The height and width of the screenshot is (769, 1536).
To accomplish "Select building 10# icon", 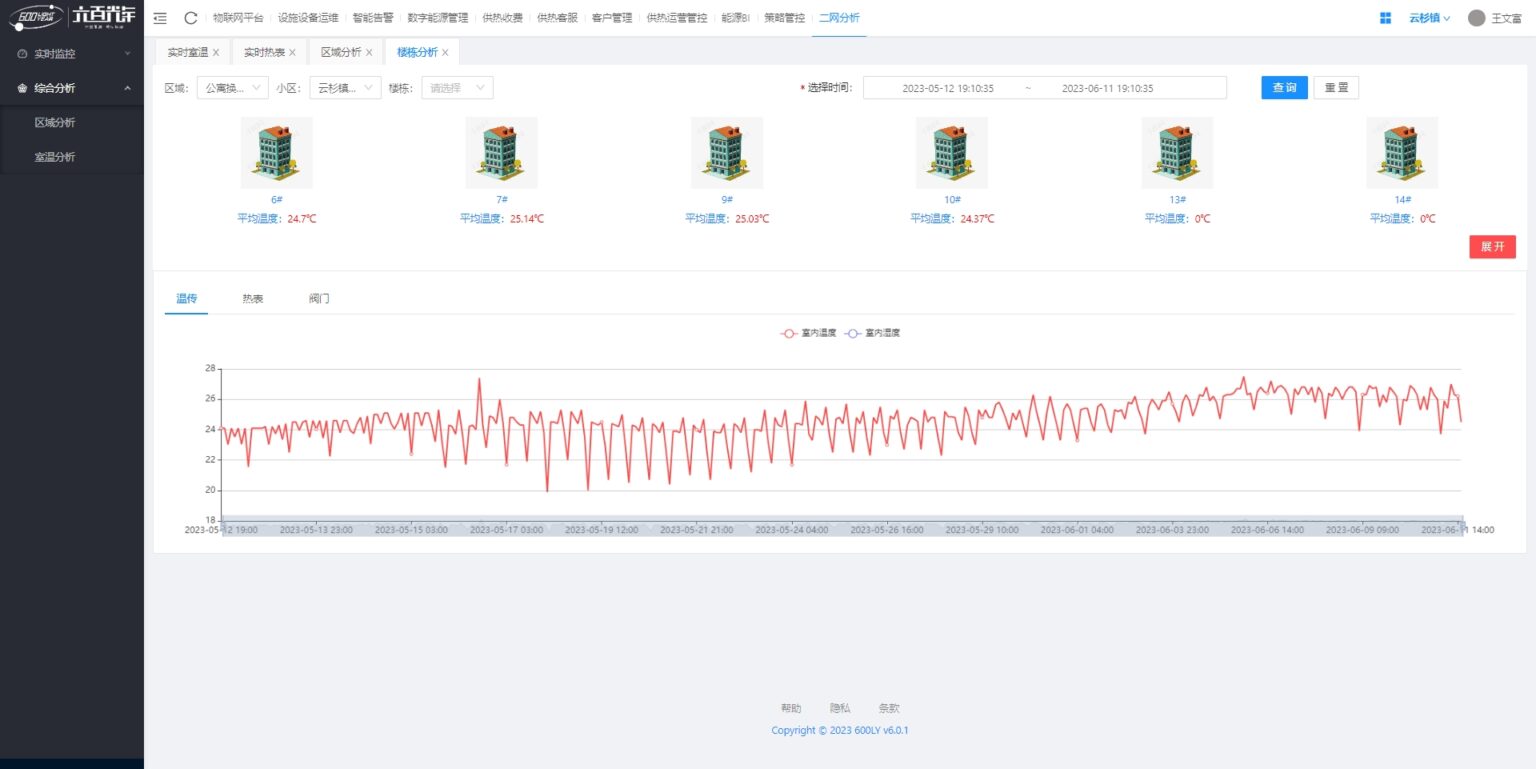I will tap(951, 153).
